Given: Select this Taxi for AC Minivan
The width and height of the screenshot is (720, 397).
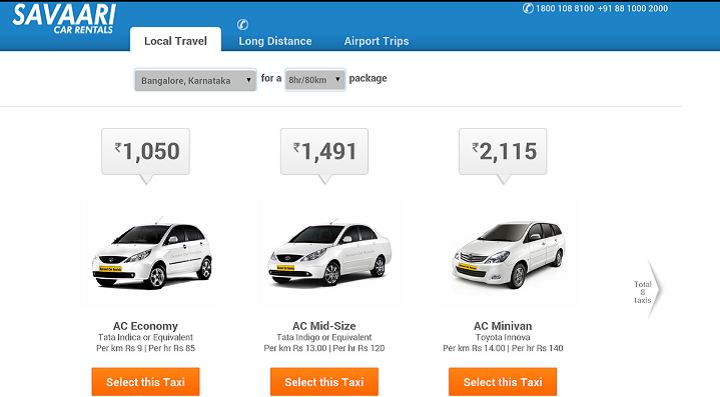Looking at the screenshot, I should click(x=503, y=382).
